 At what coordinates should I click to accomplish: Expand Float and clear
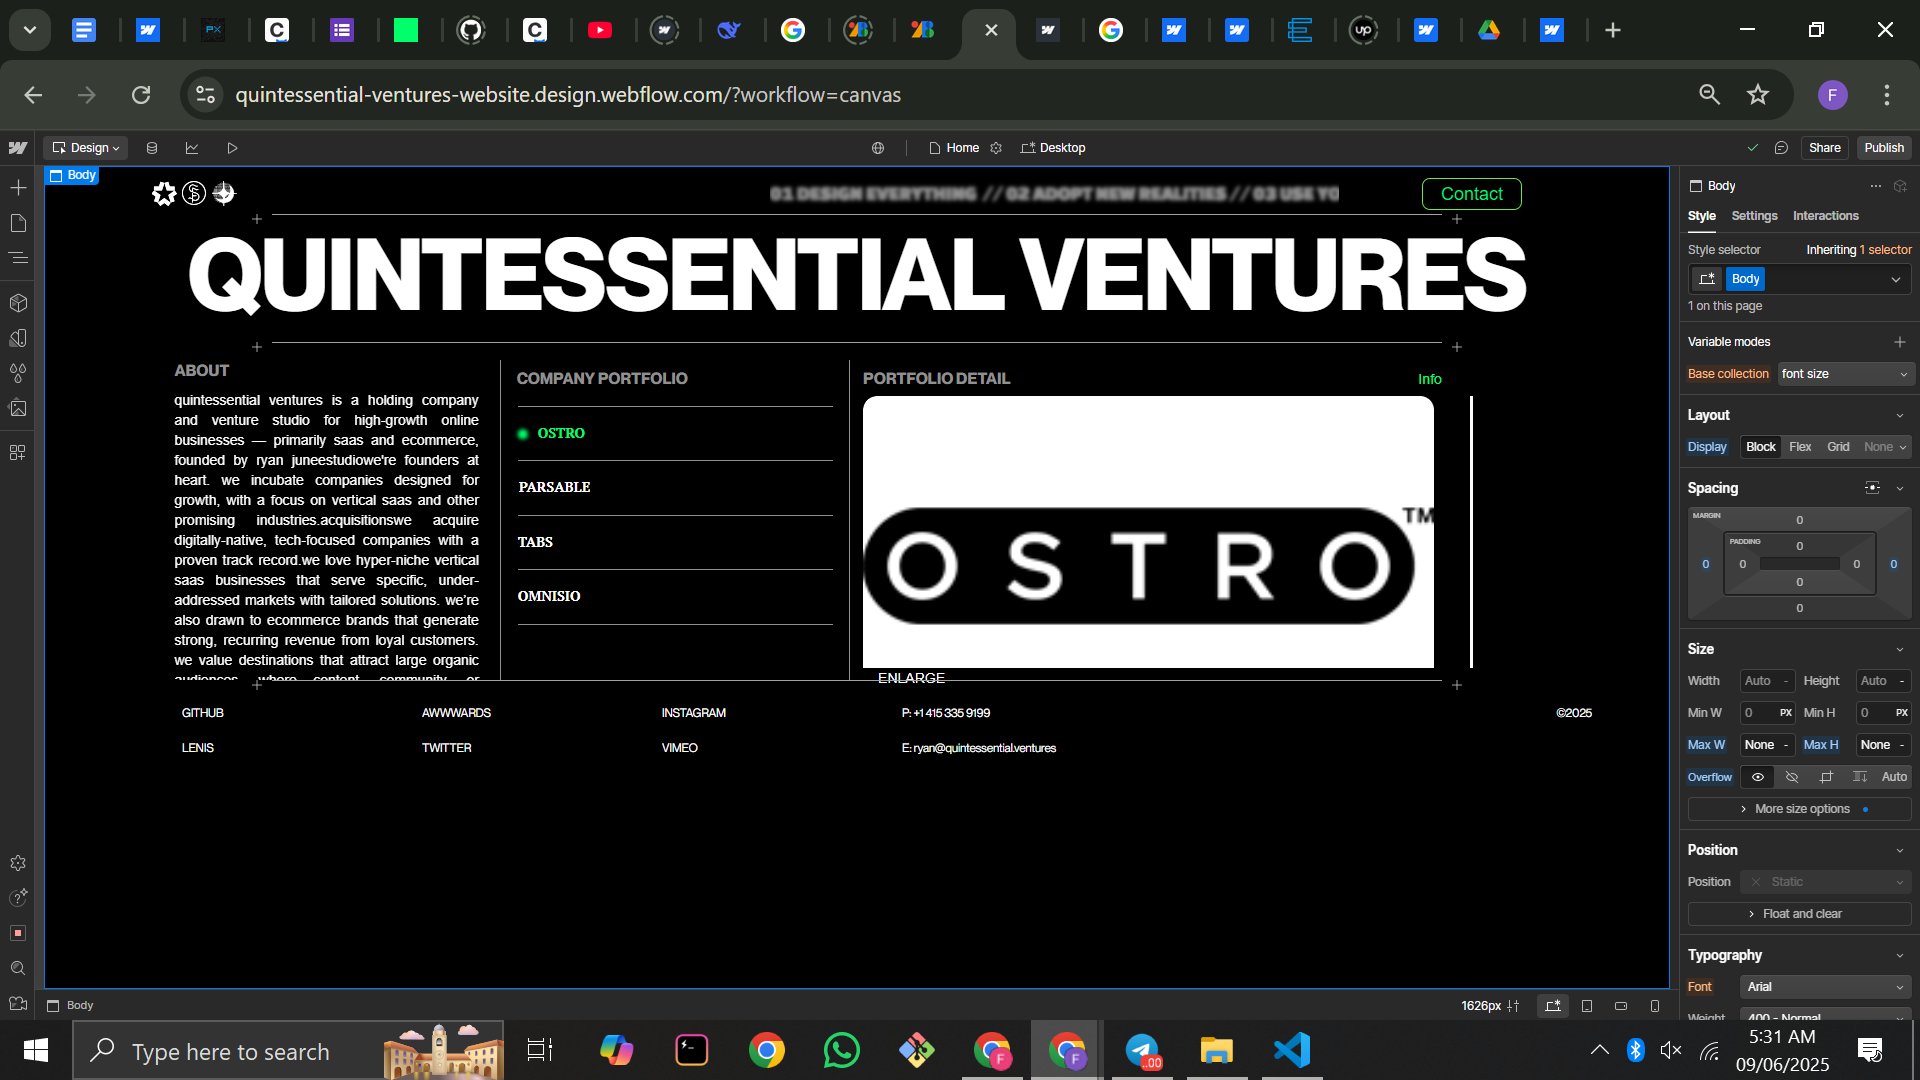tap(1799, 914)
